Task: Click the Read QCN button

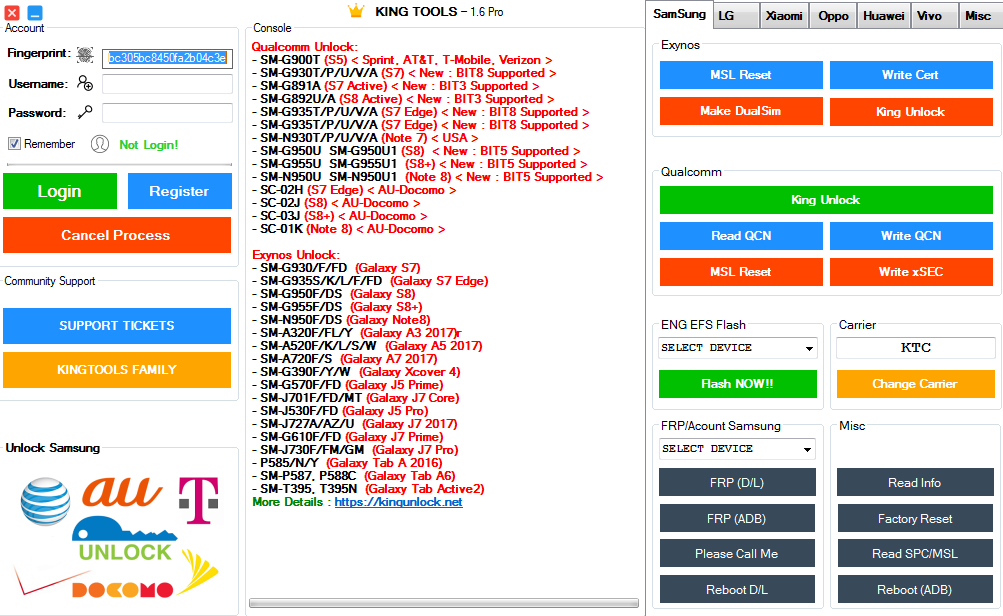Action: tap(741, 236)
